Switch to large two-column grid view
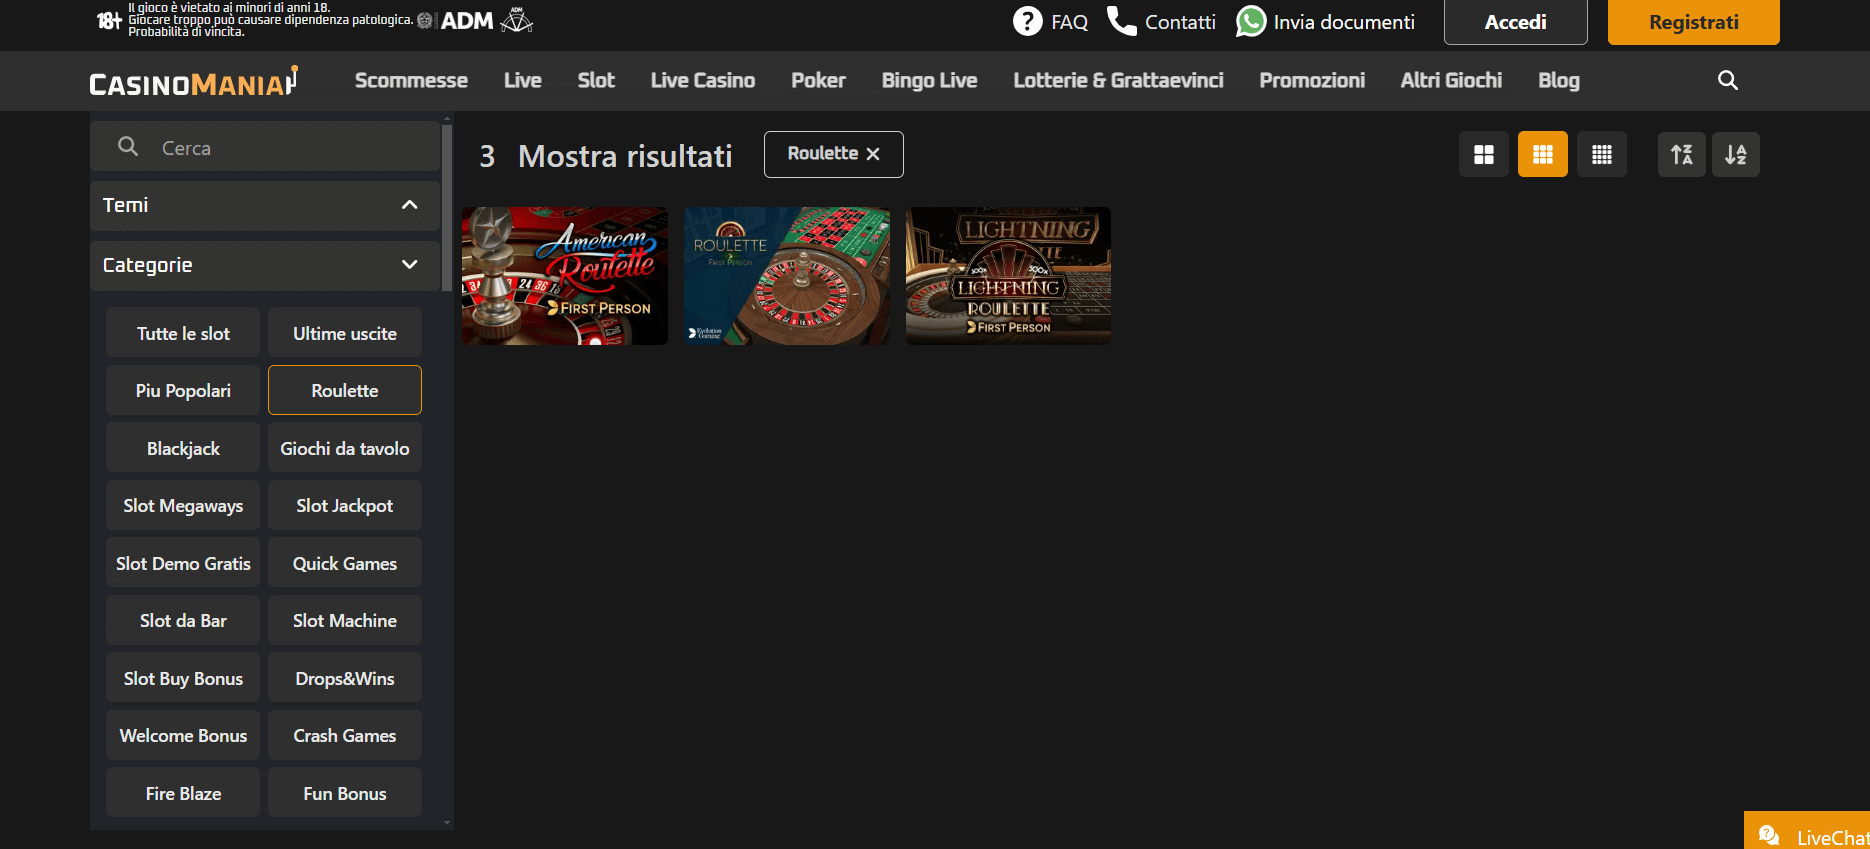Viewport: 1870px width, 849px height. pyautogui.click(x=1484, y=154)
